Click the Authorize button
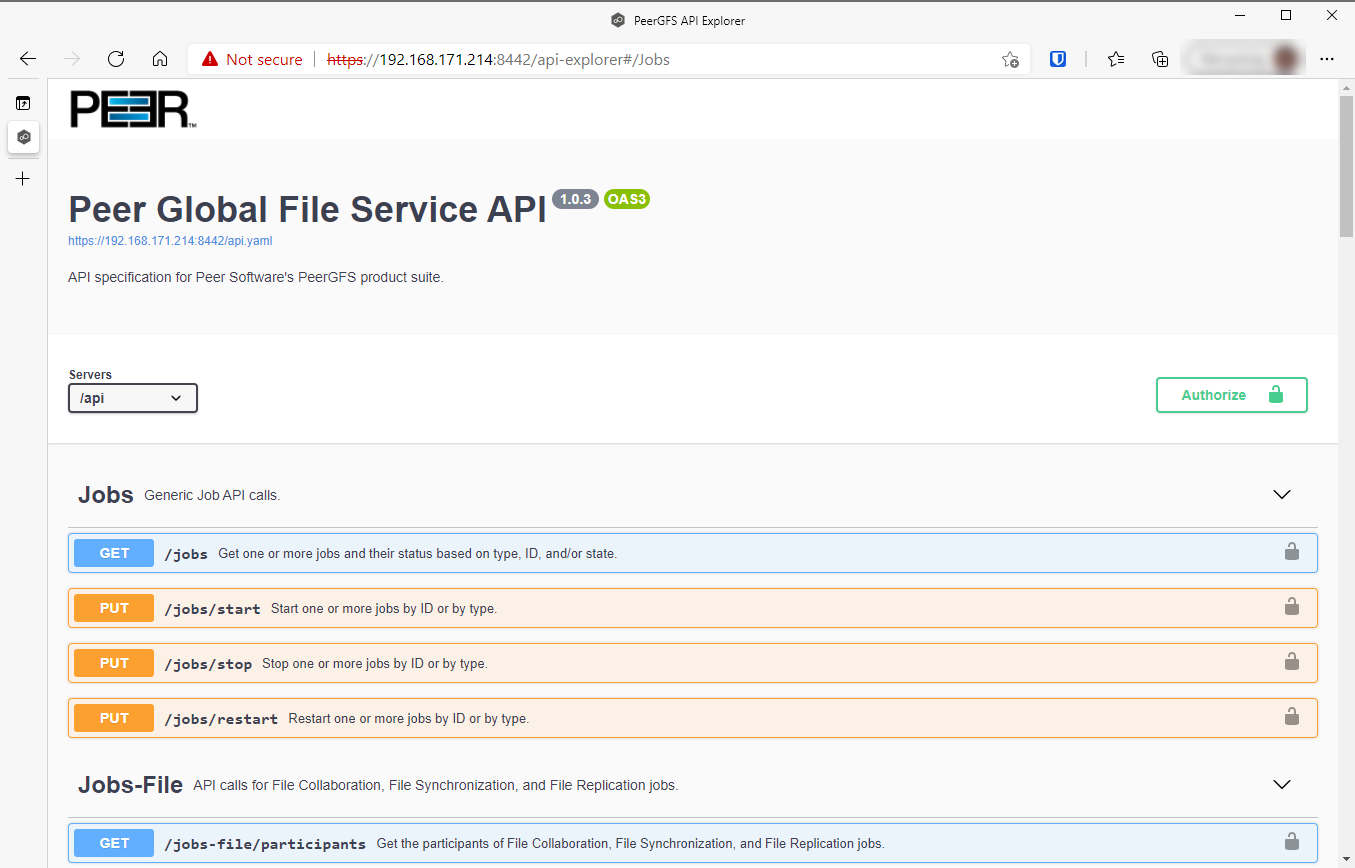The width and height of the screenshot is (1355, 868). (1231, 395)
